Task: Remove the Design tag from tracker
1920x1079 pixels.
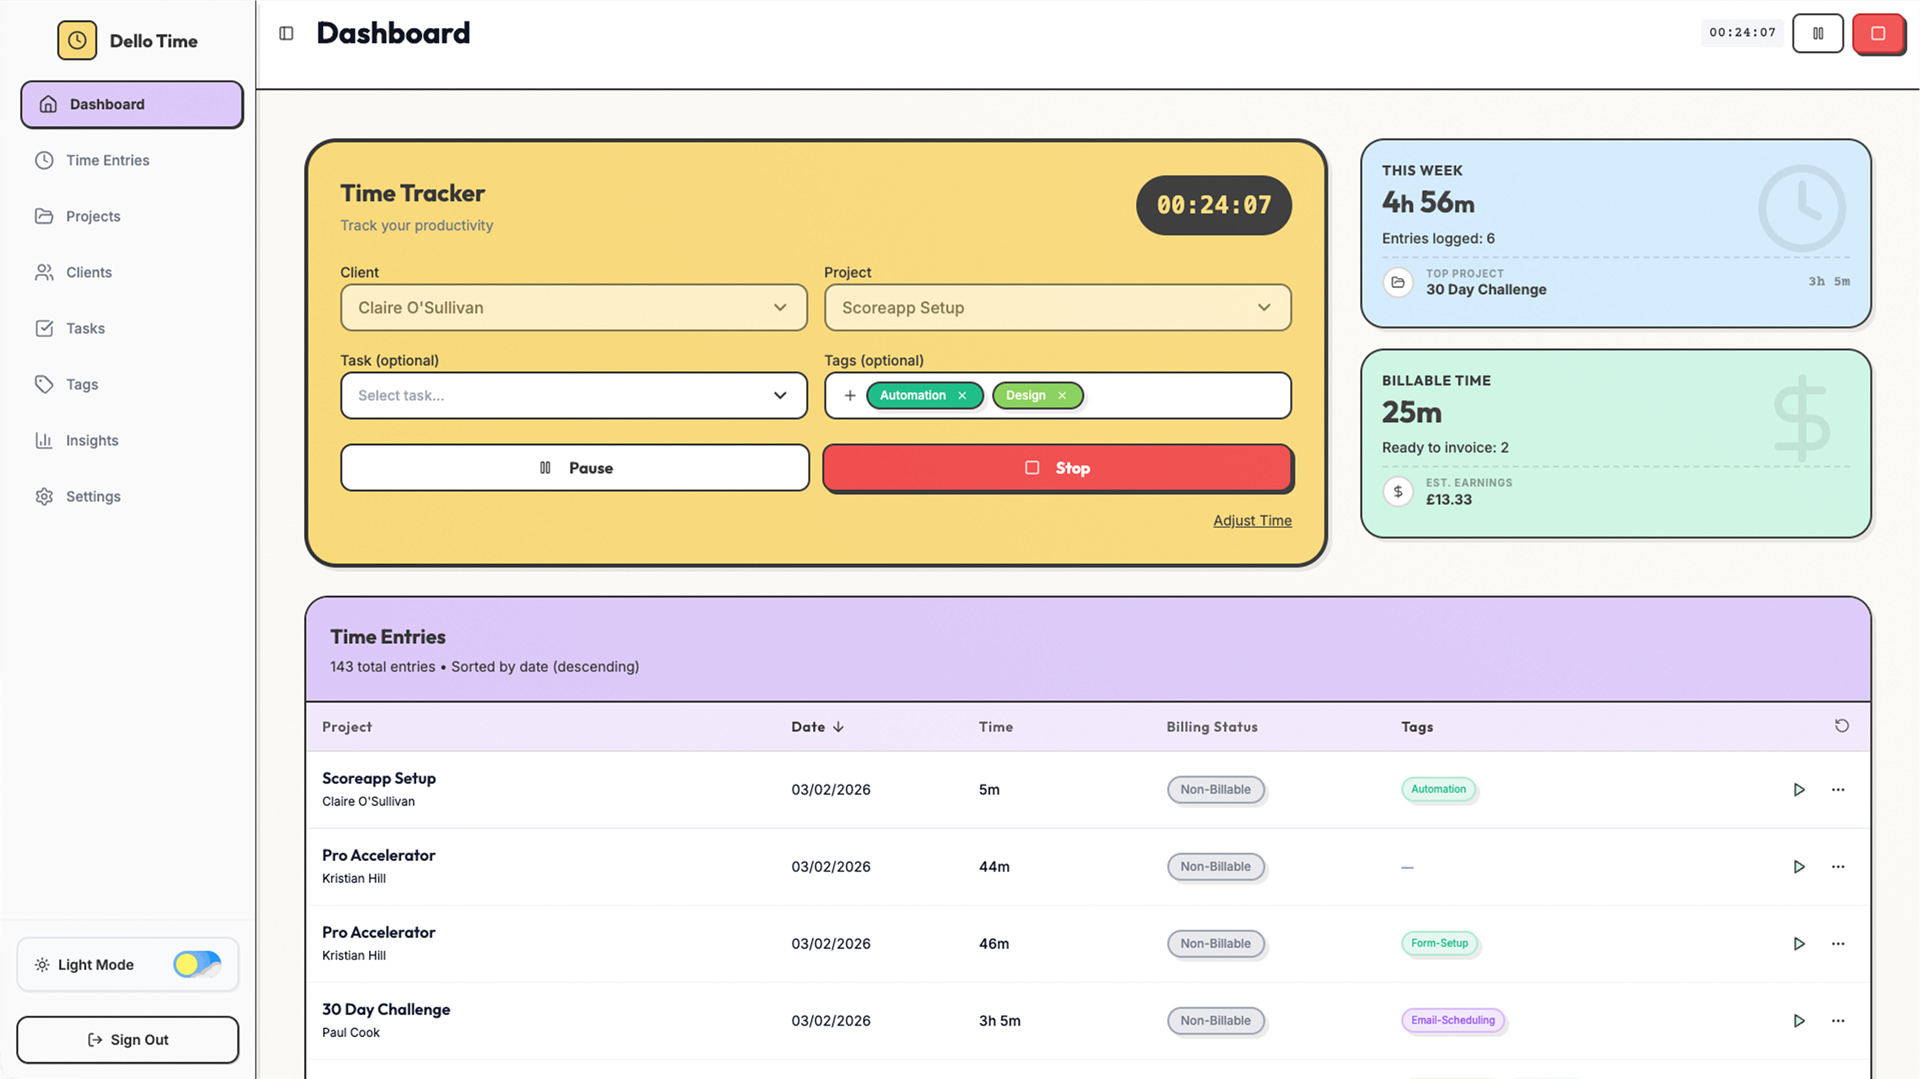Action: coord(1062,396)
